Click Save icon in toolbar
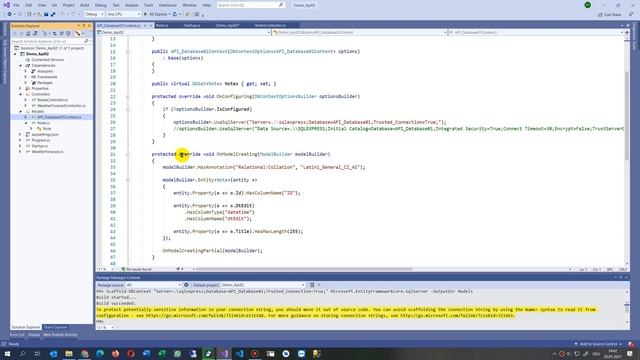The height and width of the screenshot is (360, 640). point(46,14)
